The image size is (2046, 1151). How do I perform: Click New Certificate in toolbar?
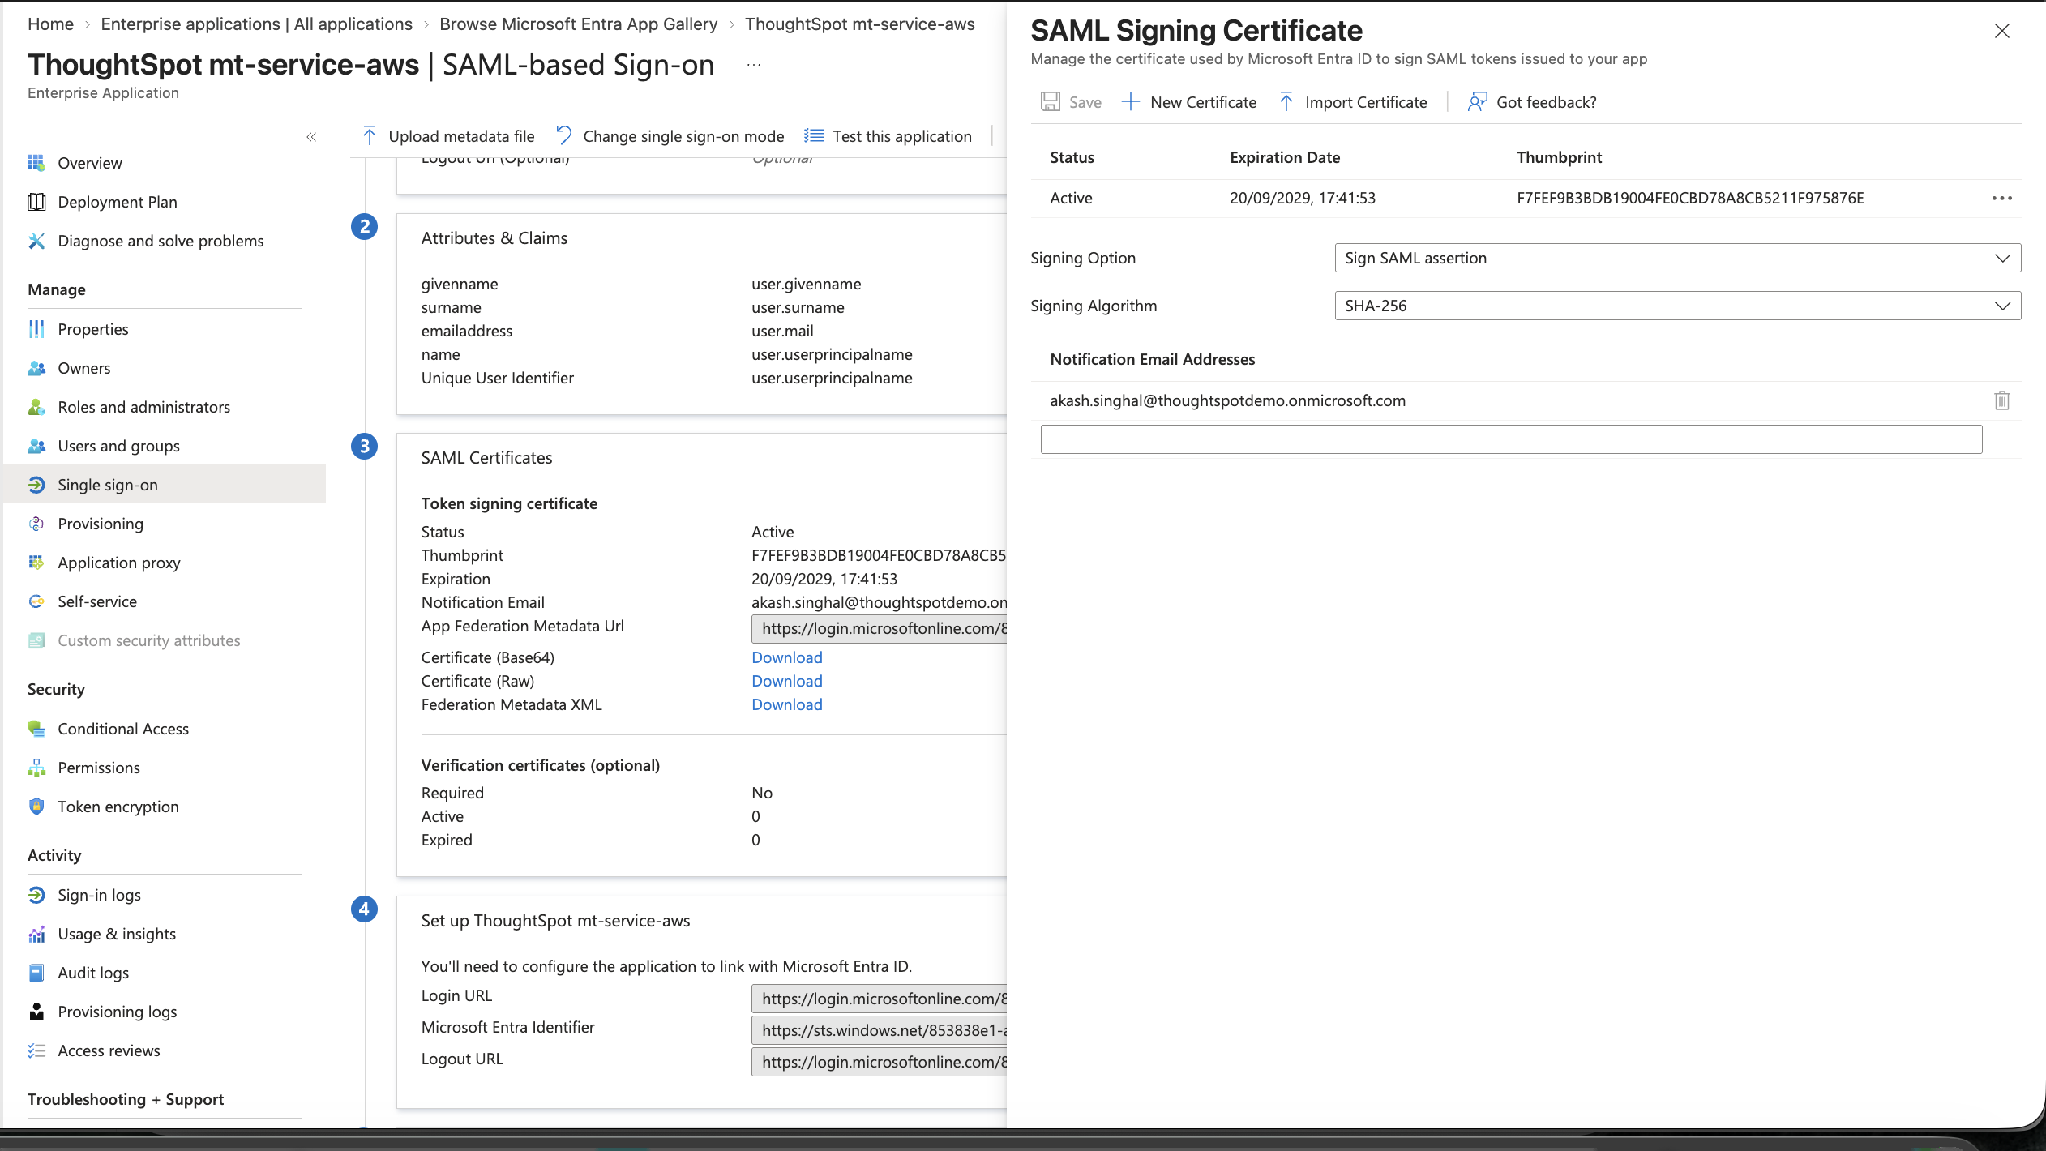coord(1189,102)
